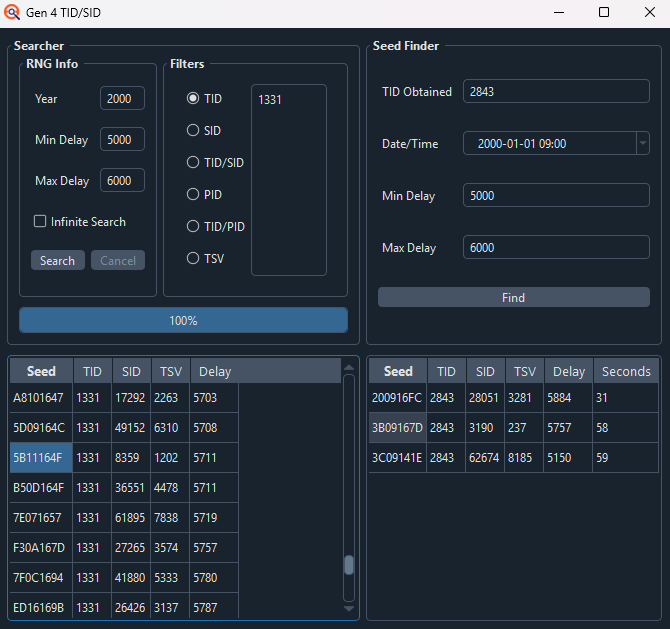Select seed ED16169B in searcher results

coord(41,607)
